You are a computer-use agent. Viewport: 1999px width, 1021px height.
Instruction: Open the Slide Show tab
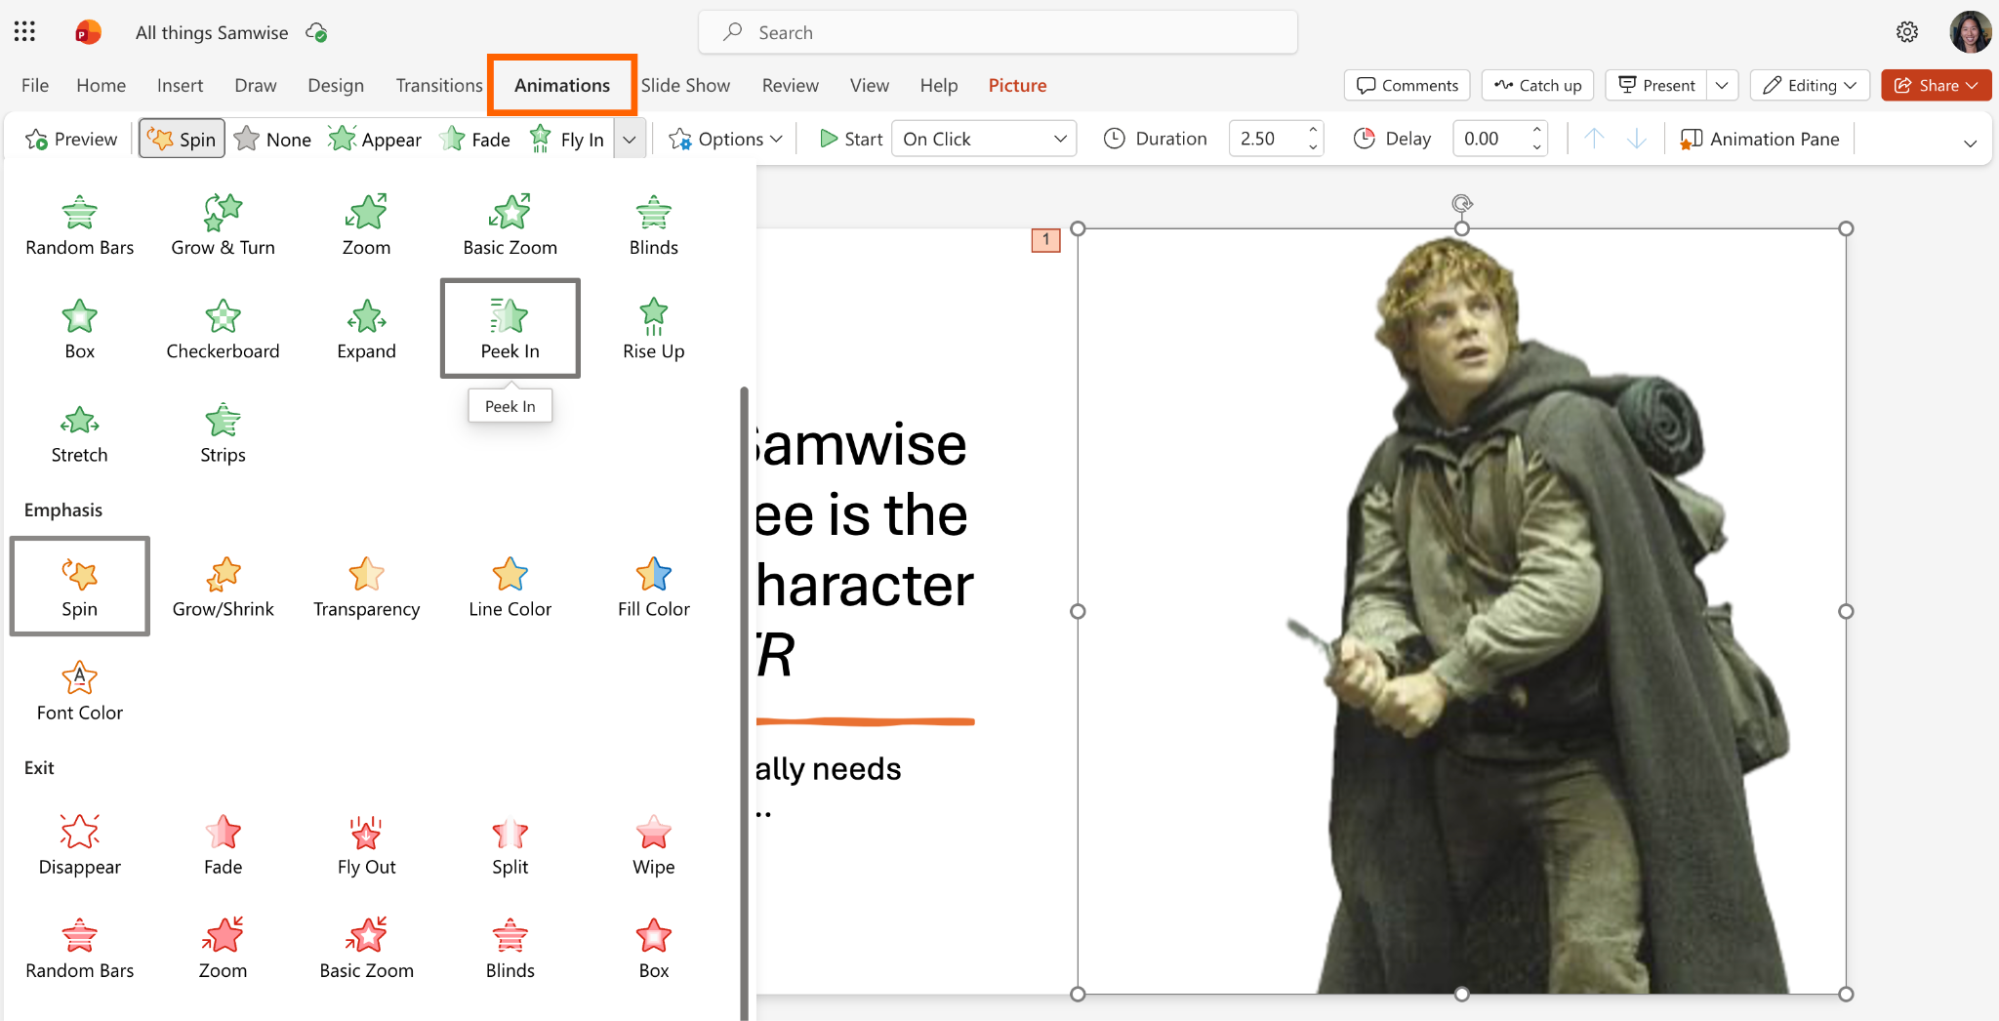(685, 85)
